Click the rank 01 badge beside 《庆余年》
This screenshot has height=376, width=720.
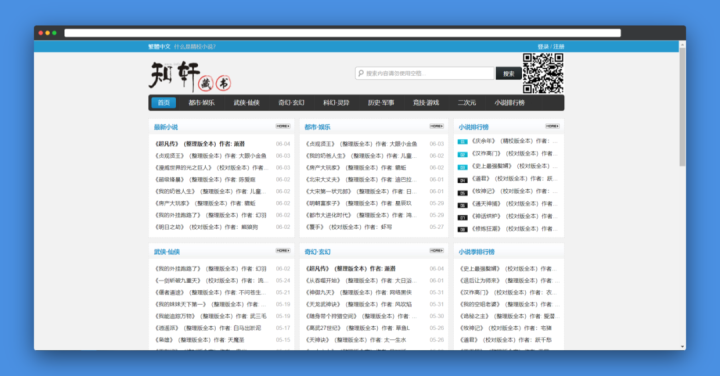coord(462,141)
